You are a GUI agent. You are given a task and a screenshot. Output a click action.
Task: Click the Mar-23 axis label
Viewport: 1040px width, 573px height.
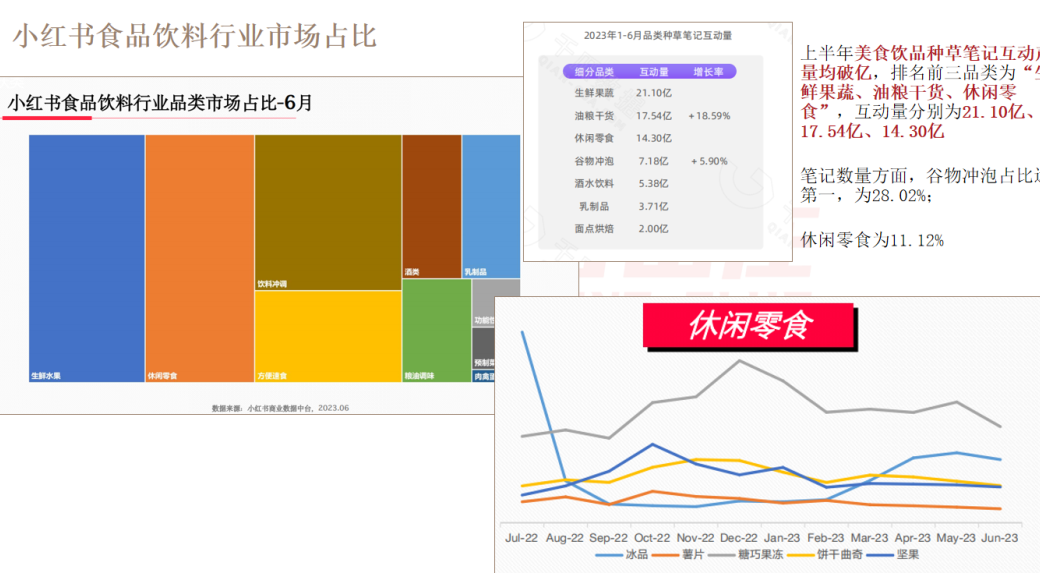[869, 538]
